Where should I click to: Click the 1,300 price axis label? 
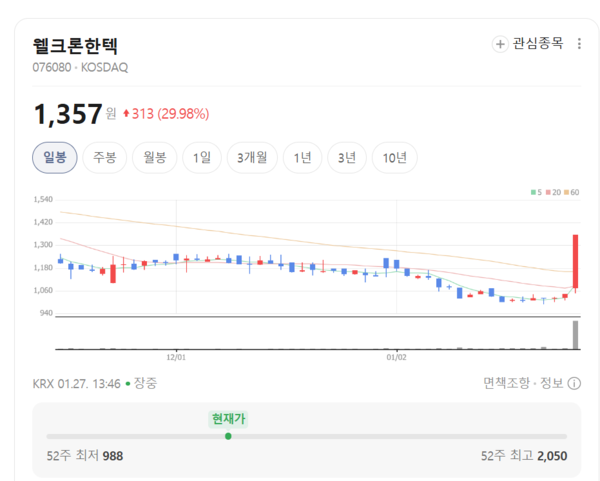43,245
